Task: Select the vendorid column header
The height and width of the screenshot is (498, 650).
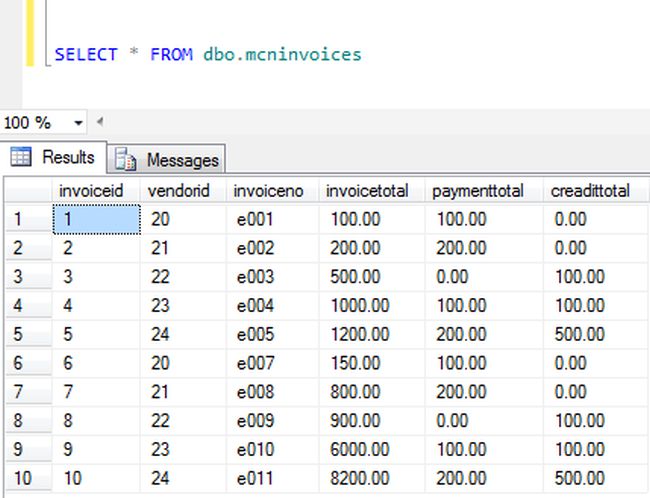Action: [179, 191]
